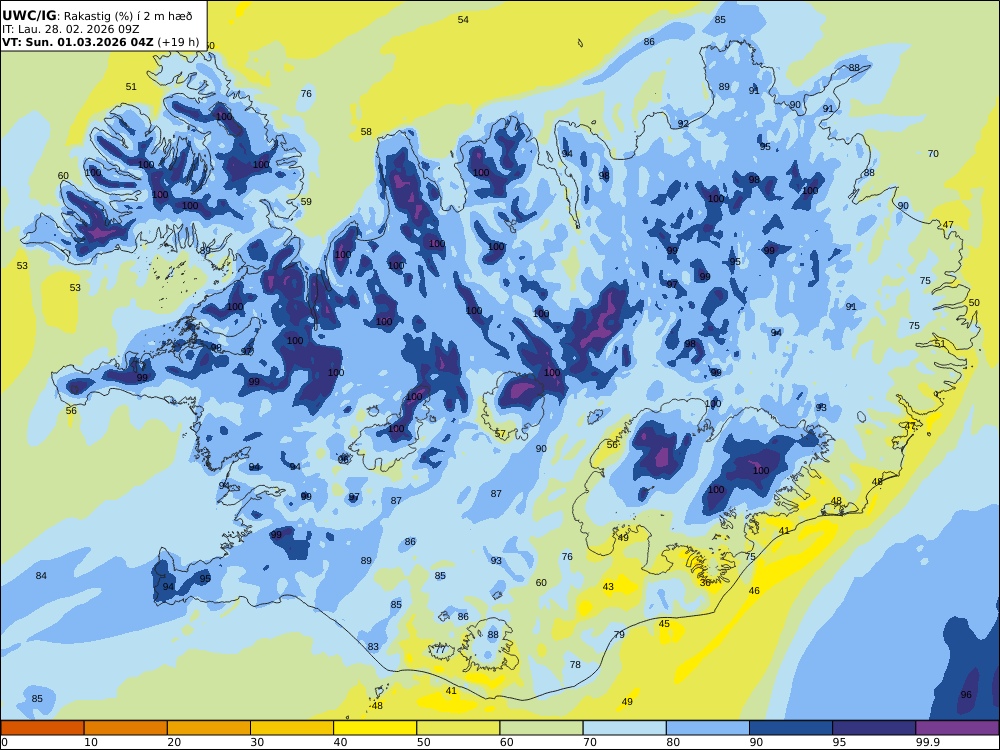
Task: Click the '96' value in the southeast sea
Action: coord(966,695)
